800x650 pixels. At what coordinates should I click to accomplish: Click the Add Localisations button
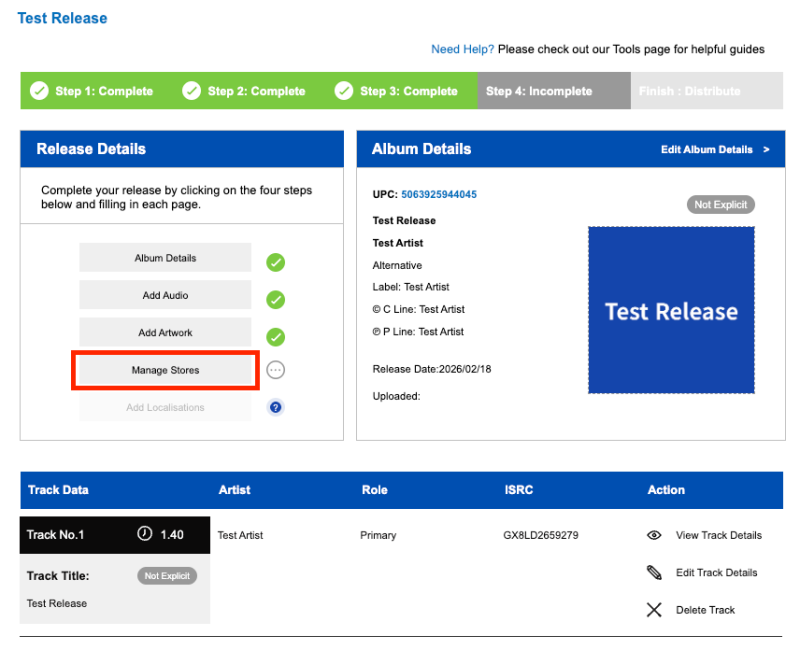[x=165, y=407]
